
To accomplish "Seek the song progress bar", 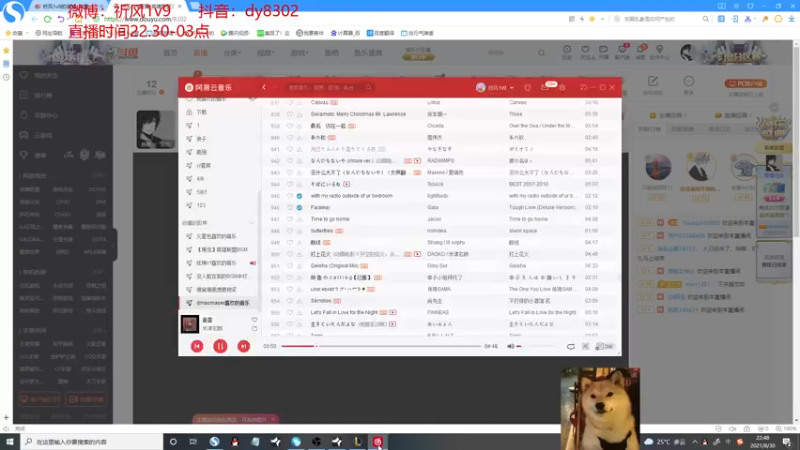I will [381, 346].
